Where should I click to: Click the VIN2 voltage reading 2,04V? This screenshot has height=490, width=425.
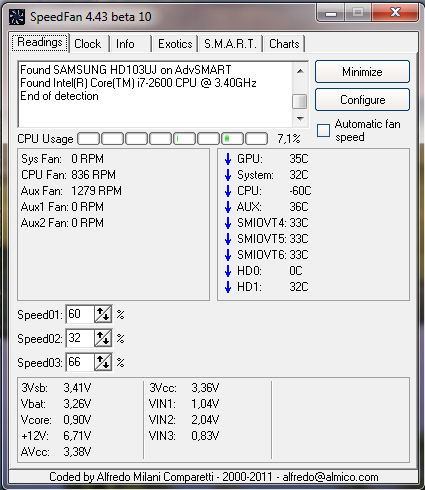pyautogui.click(x=205, y=420)
